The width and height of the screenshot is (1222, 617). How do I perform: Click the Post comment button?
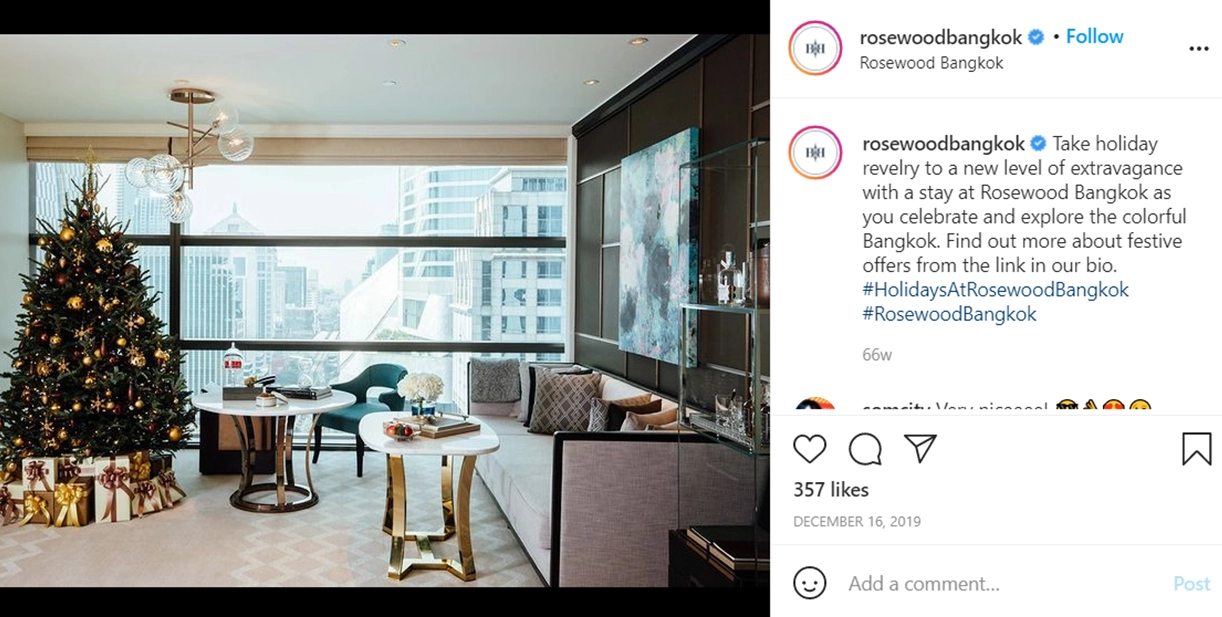[x=1191, y=584]
